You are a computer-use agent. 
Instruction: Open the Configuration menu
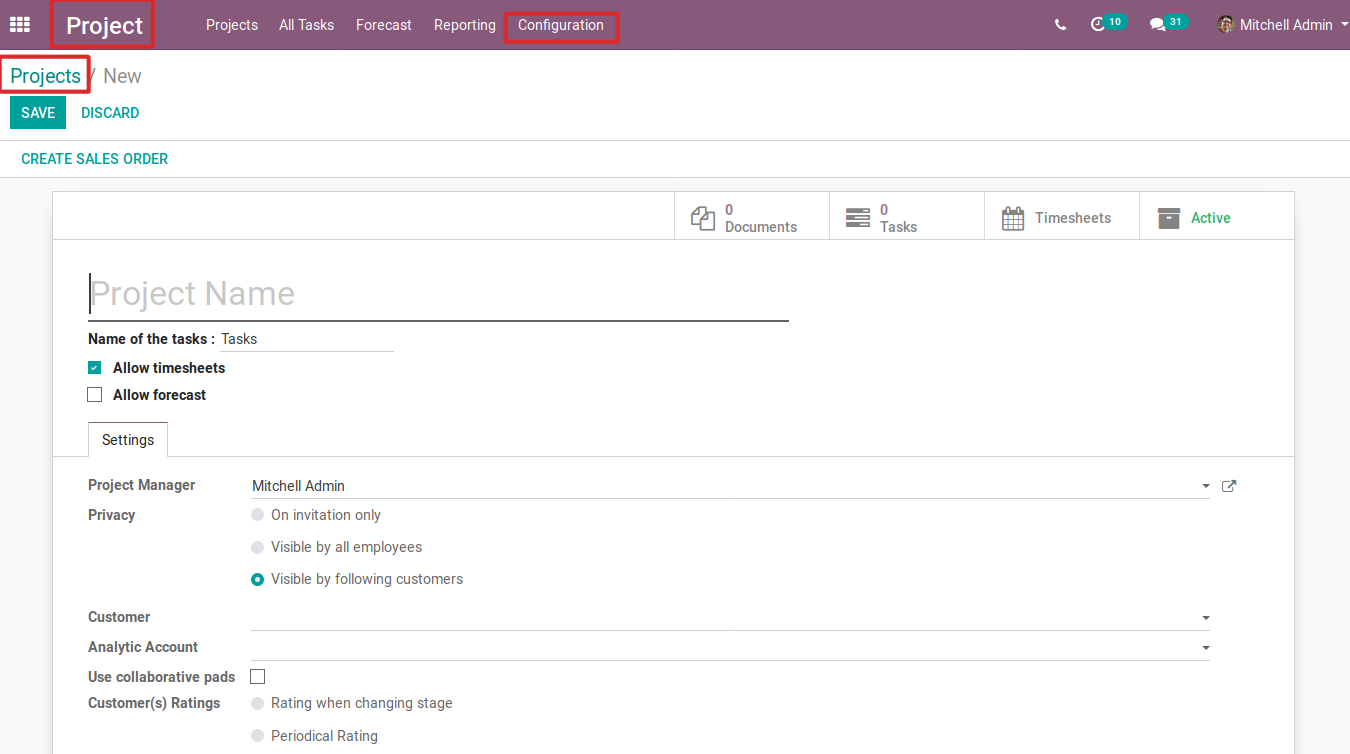[561, 25]
